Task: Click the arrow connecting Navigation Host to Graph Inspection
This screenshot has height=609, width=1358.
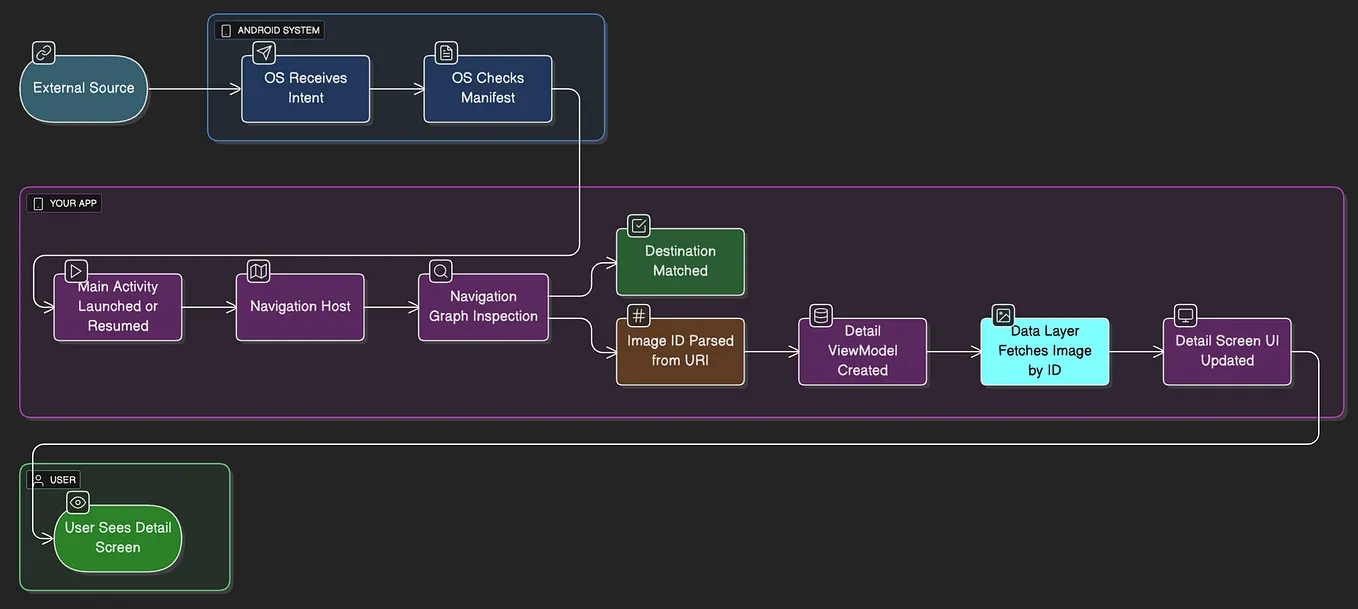Action: pyautogui.click(x=391, y=307)
